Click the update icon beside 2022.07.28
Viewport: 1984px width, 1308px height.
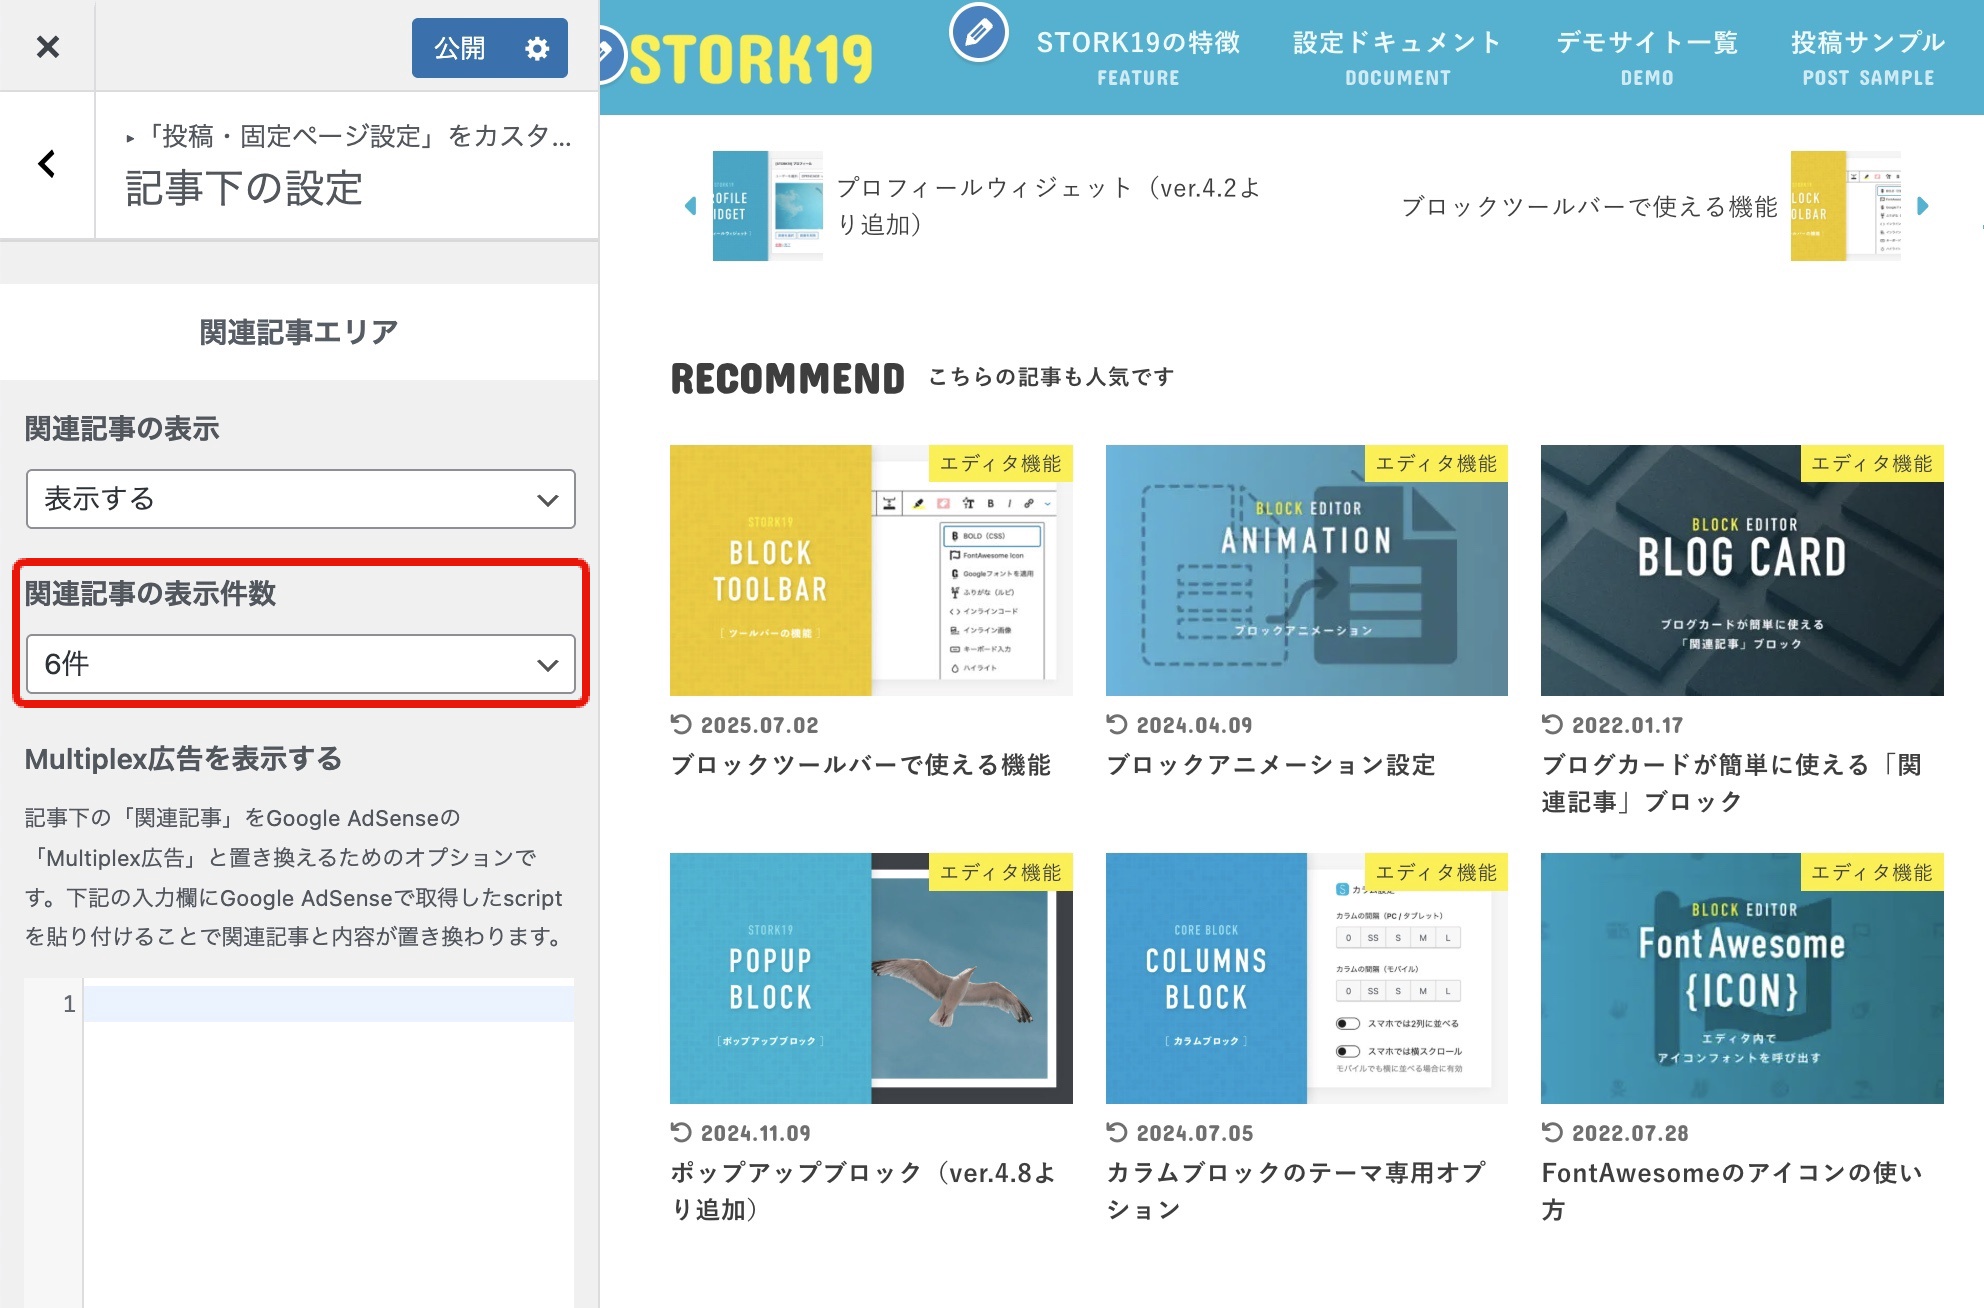(1552, 1132)
